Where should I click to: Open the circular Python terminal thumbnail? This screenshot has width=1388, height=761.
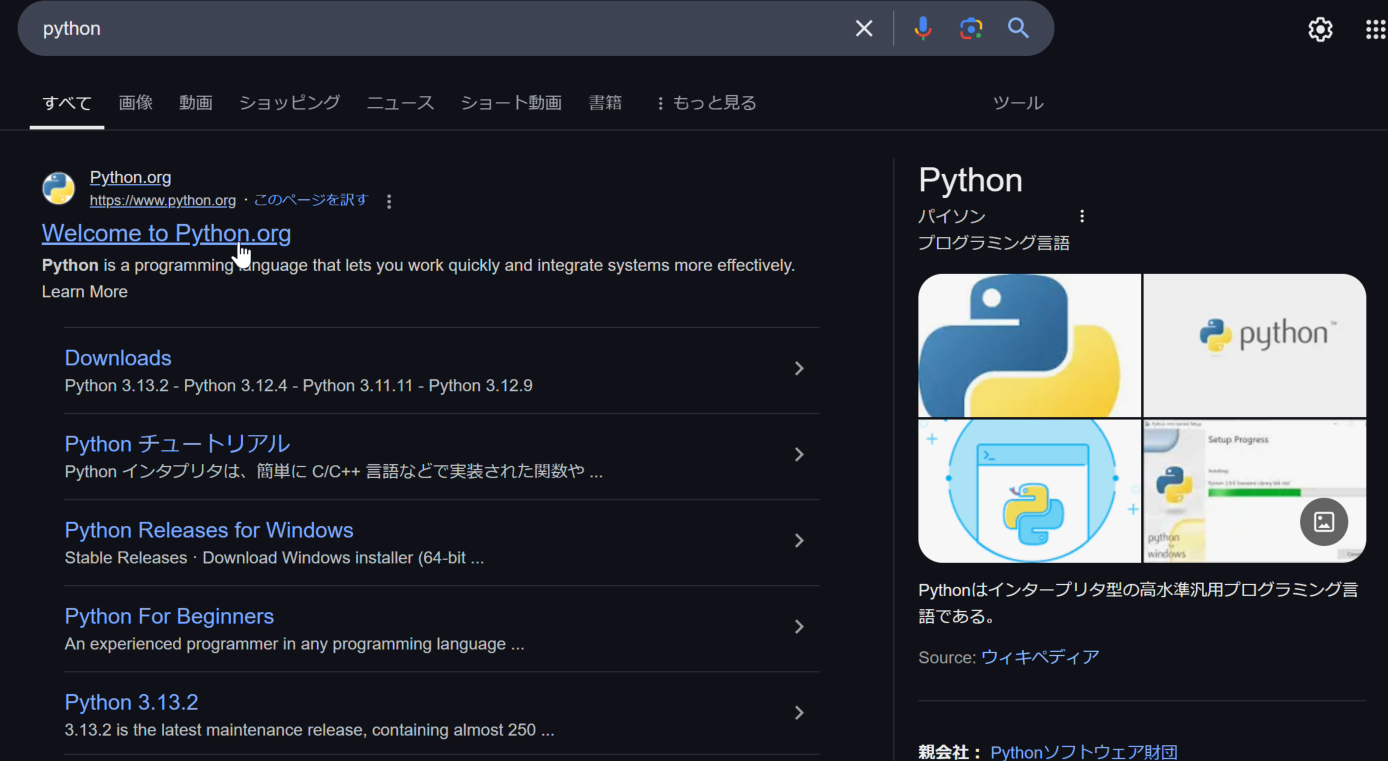point(1029,491)
